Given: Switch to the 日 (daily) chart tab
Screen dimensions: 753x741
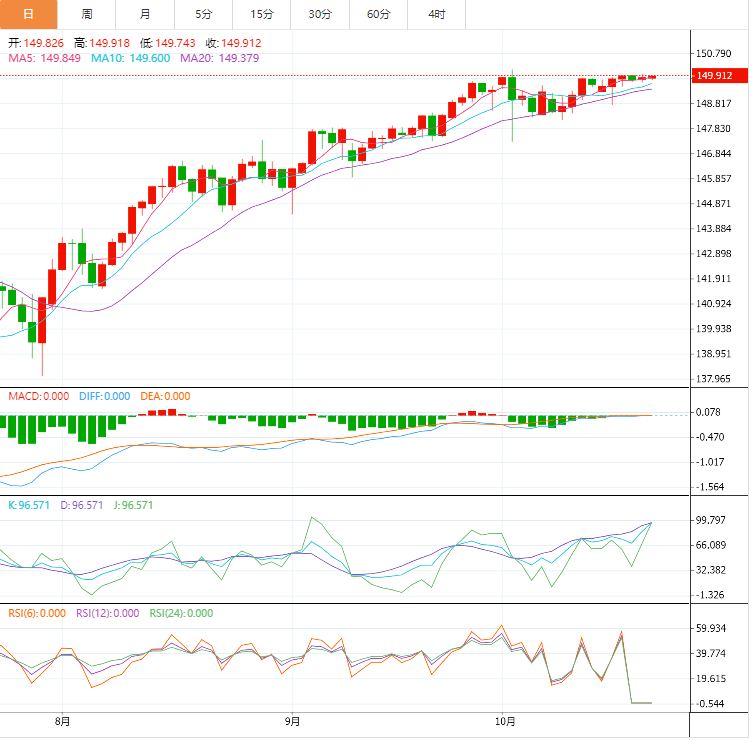Looking at the screenshot, I should (x=28, y=14).
